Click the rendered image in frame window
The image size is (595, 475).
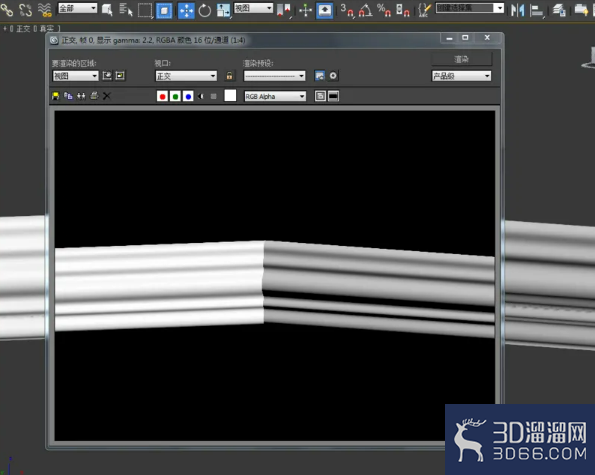275,276
